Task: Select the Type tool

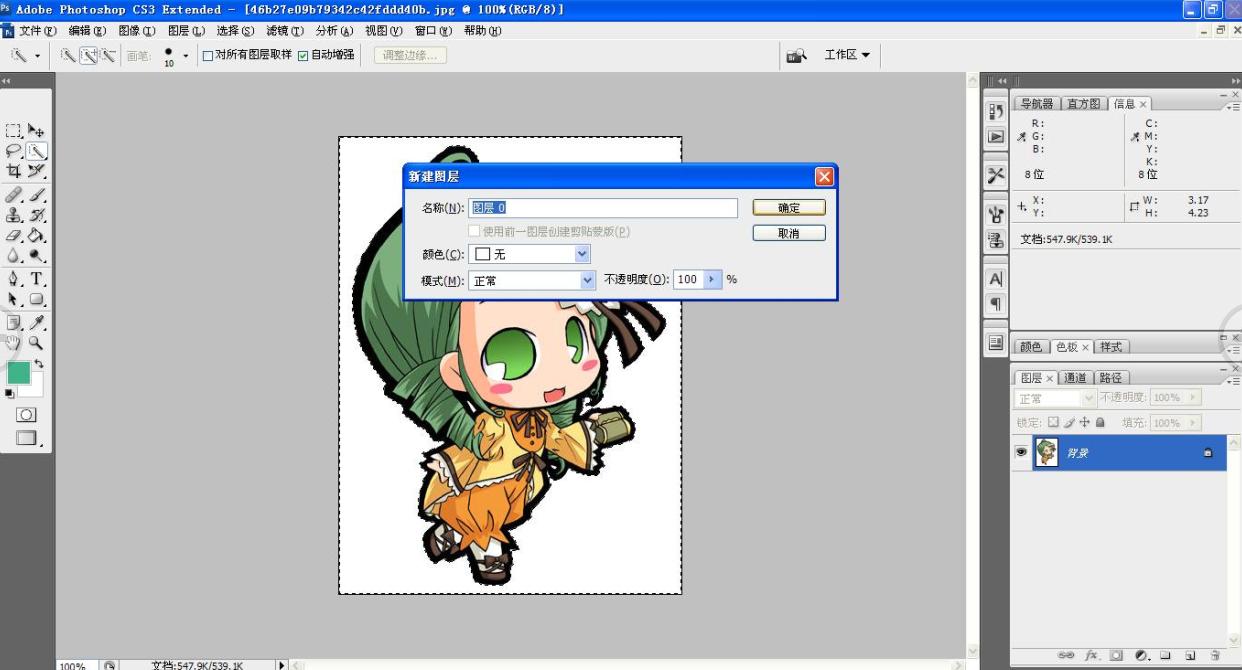Action: coord(36,278)
